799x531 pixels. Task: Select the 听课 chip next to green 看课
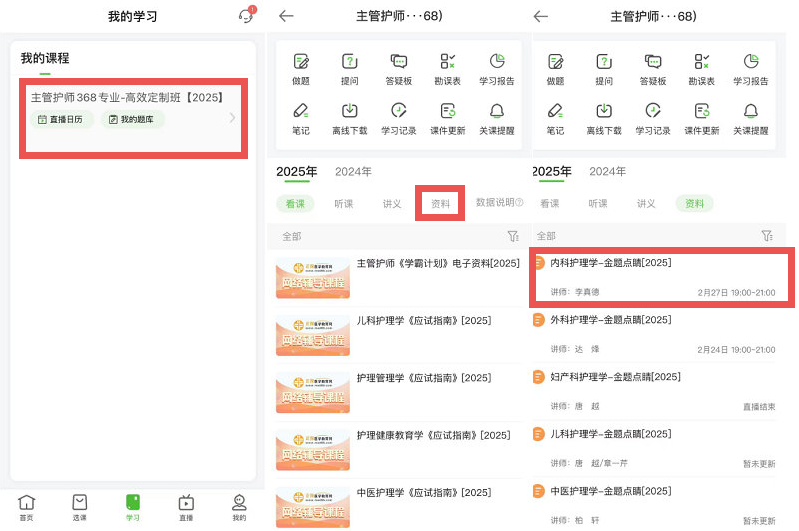pos(343,203)
